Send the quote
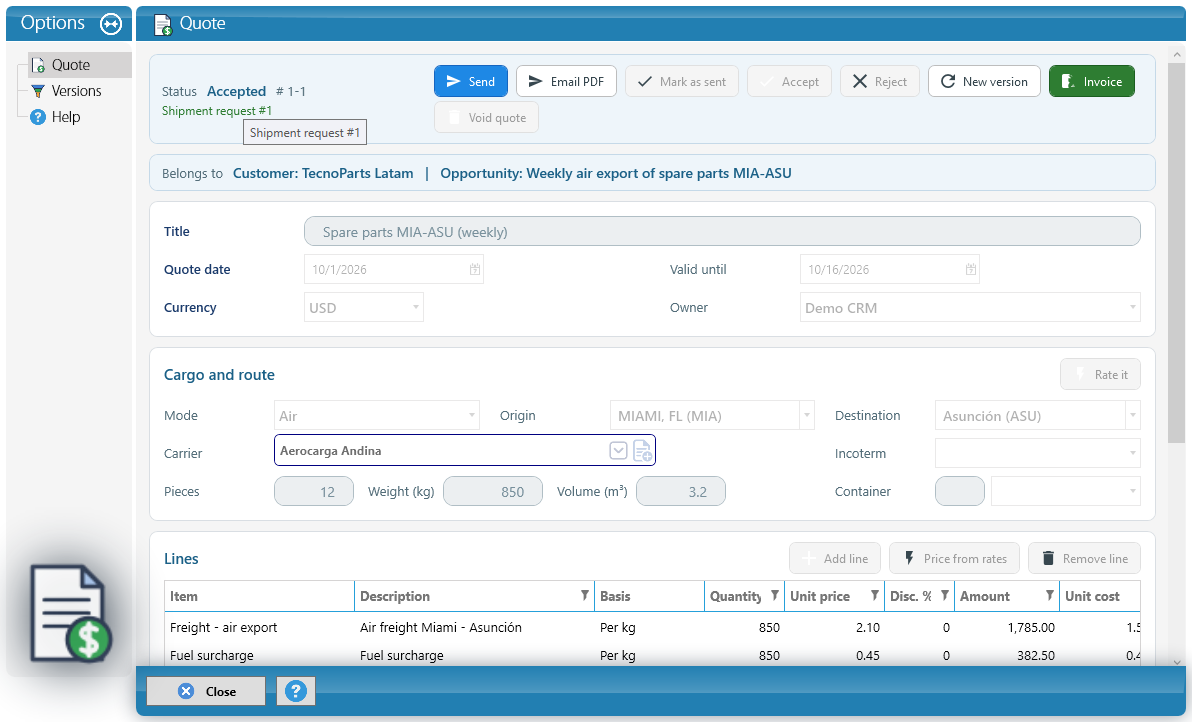Screen dimensions: 1192x722 (471, 81)
